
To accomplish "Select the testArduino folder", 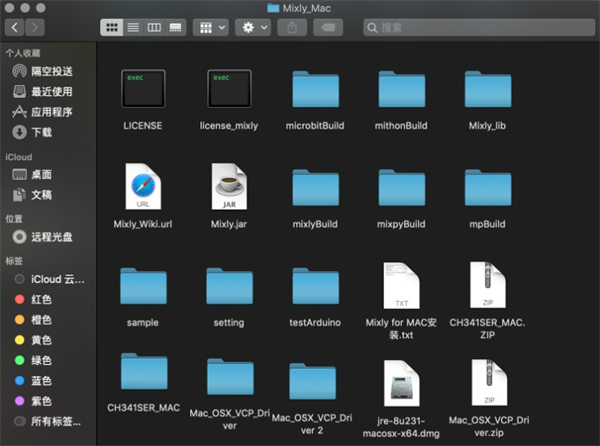I will pyautogui.click(x=316, y=286).
